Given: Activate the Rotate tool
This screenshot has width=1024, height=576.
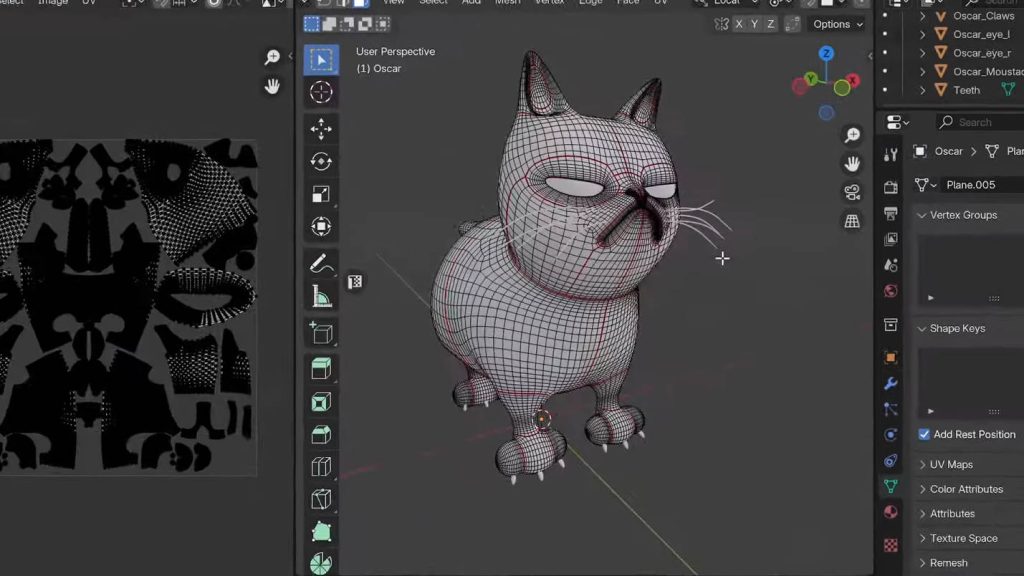Looking at the screenshot, I should point(321,161).
